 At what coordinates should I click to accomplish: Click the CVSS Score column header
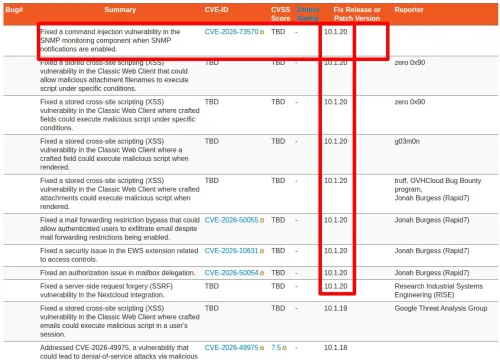click(280, 14)
